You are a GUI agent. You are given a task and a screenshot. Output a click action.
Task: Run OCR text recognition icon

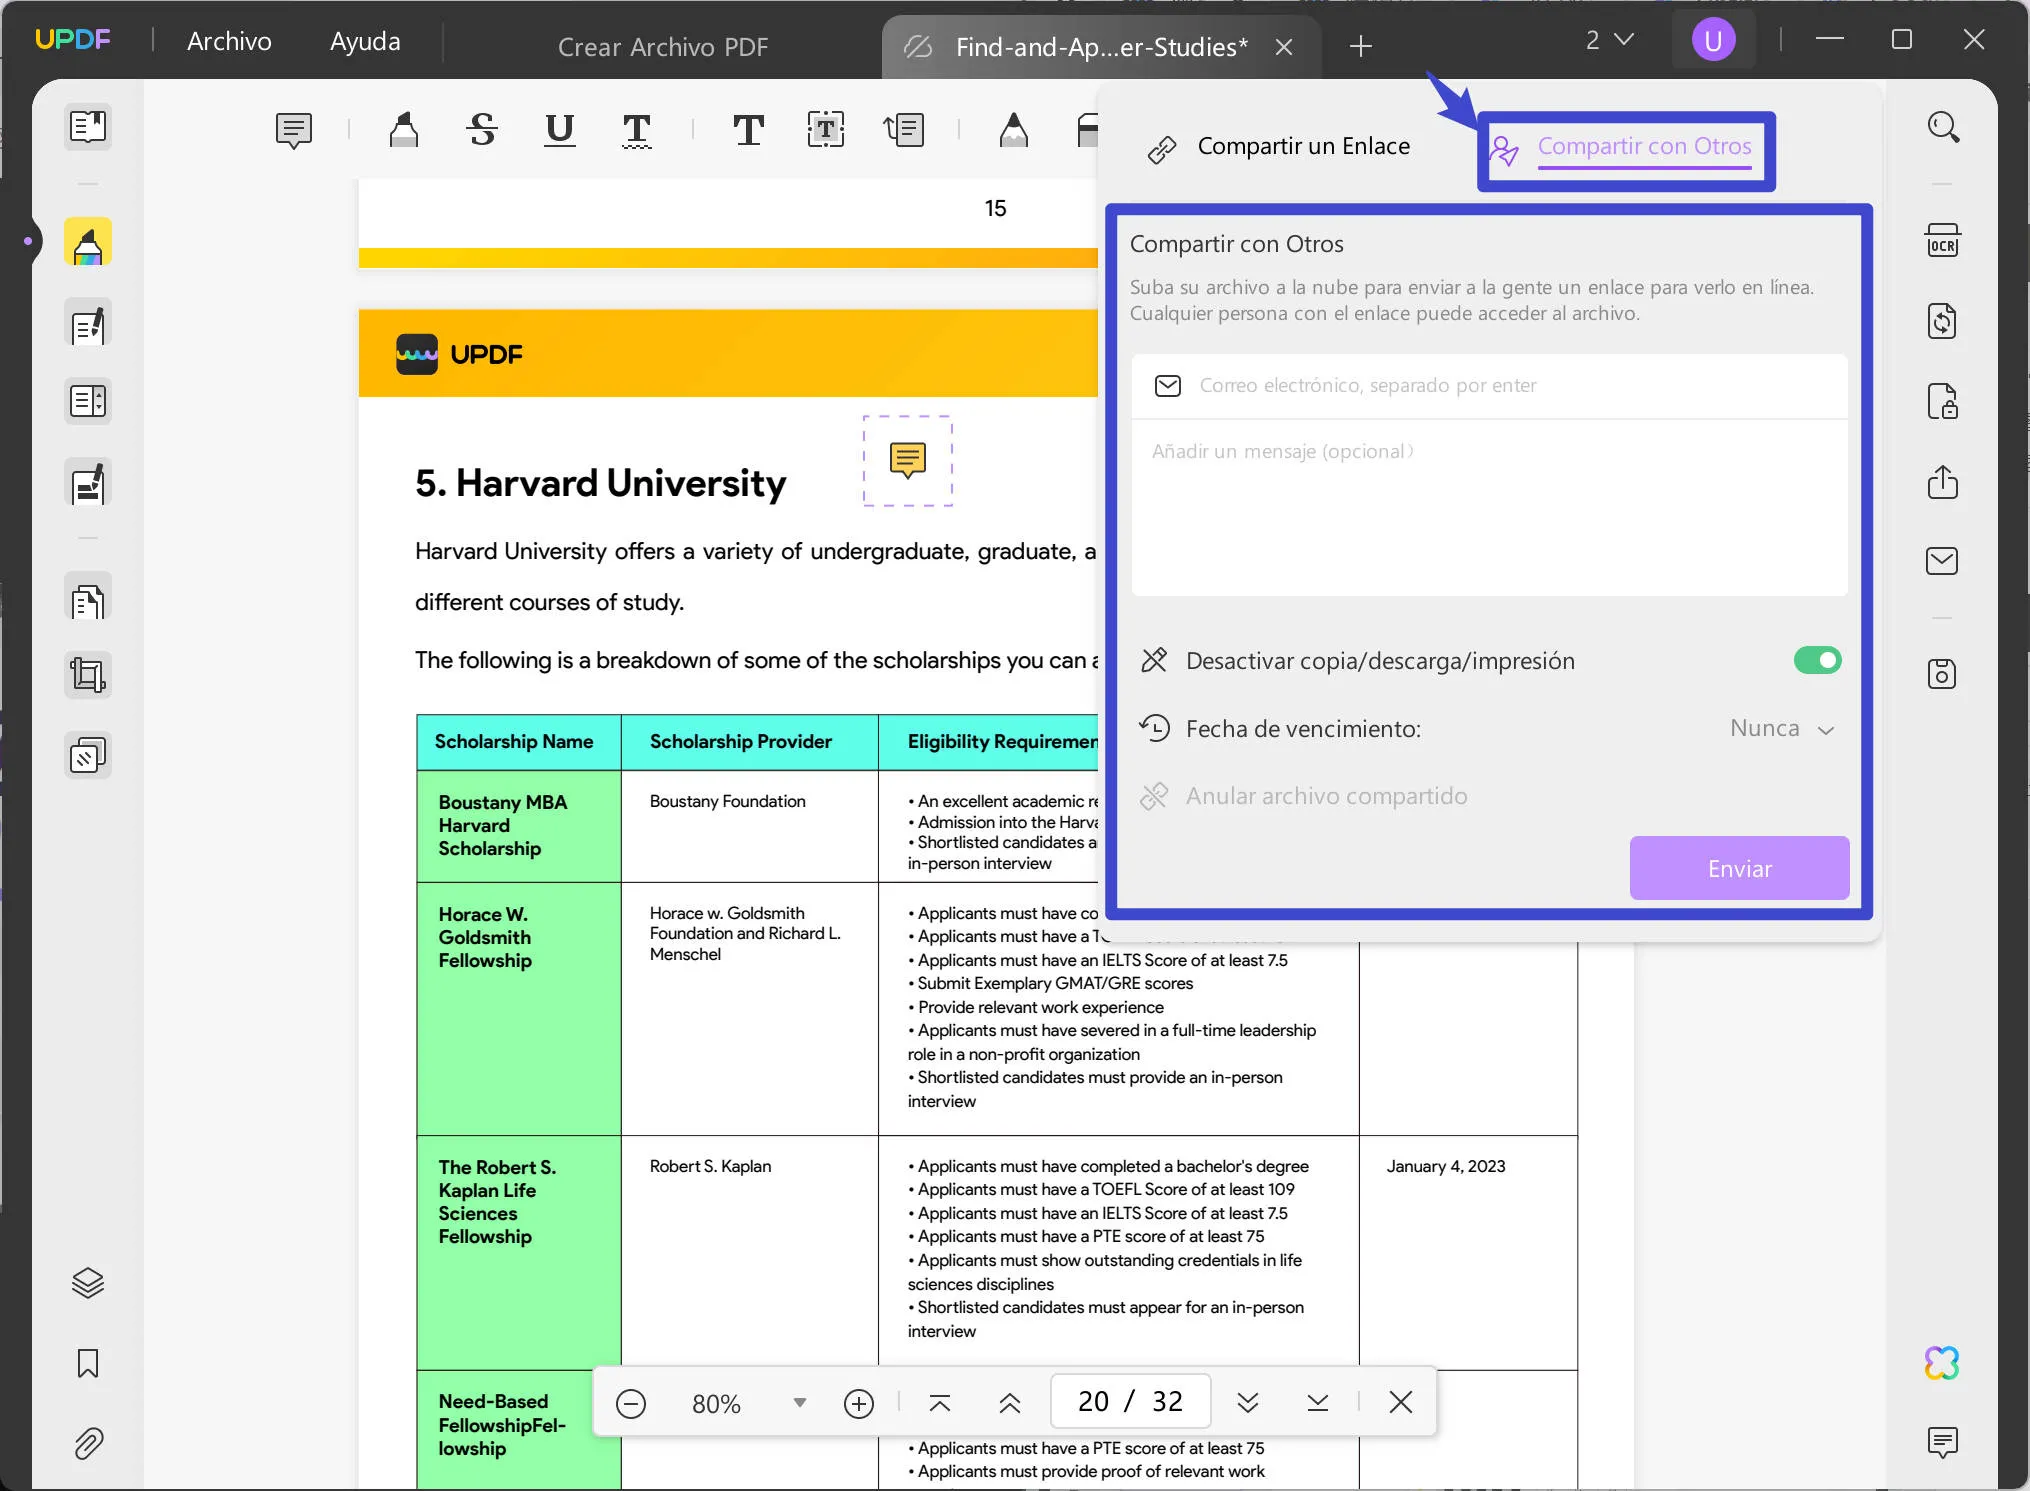[1942, 241]
